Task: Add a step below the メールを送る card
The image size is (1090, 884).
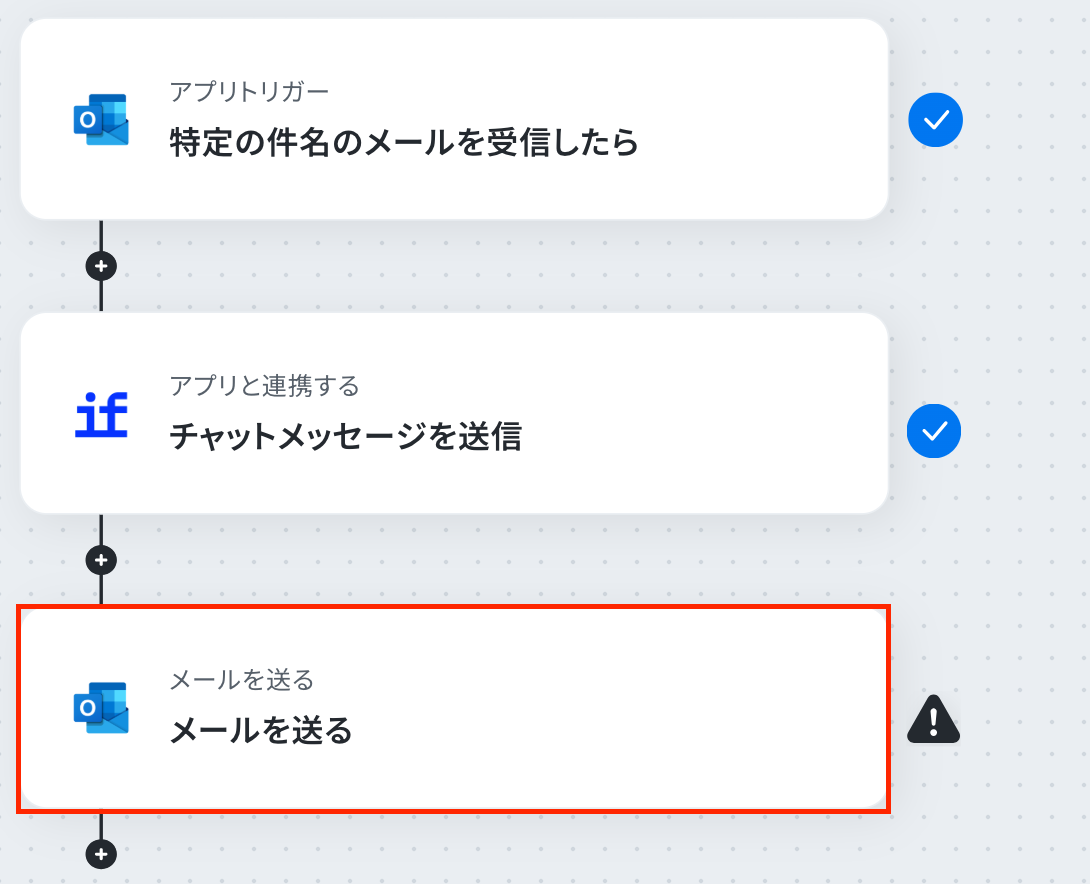Action: pyautogui.click(x=101, y=854)
